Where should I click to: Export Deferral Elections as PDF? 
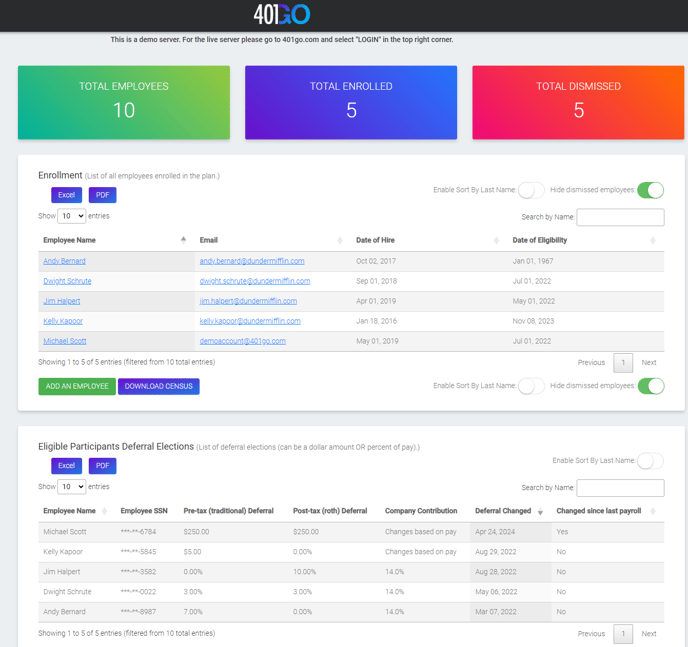(x=102, y=466)
